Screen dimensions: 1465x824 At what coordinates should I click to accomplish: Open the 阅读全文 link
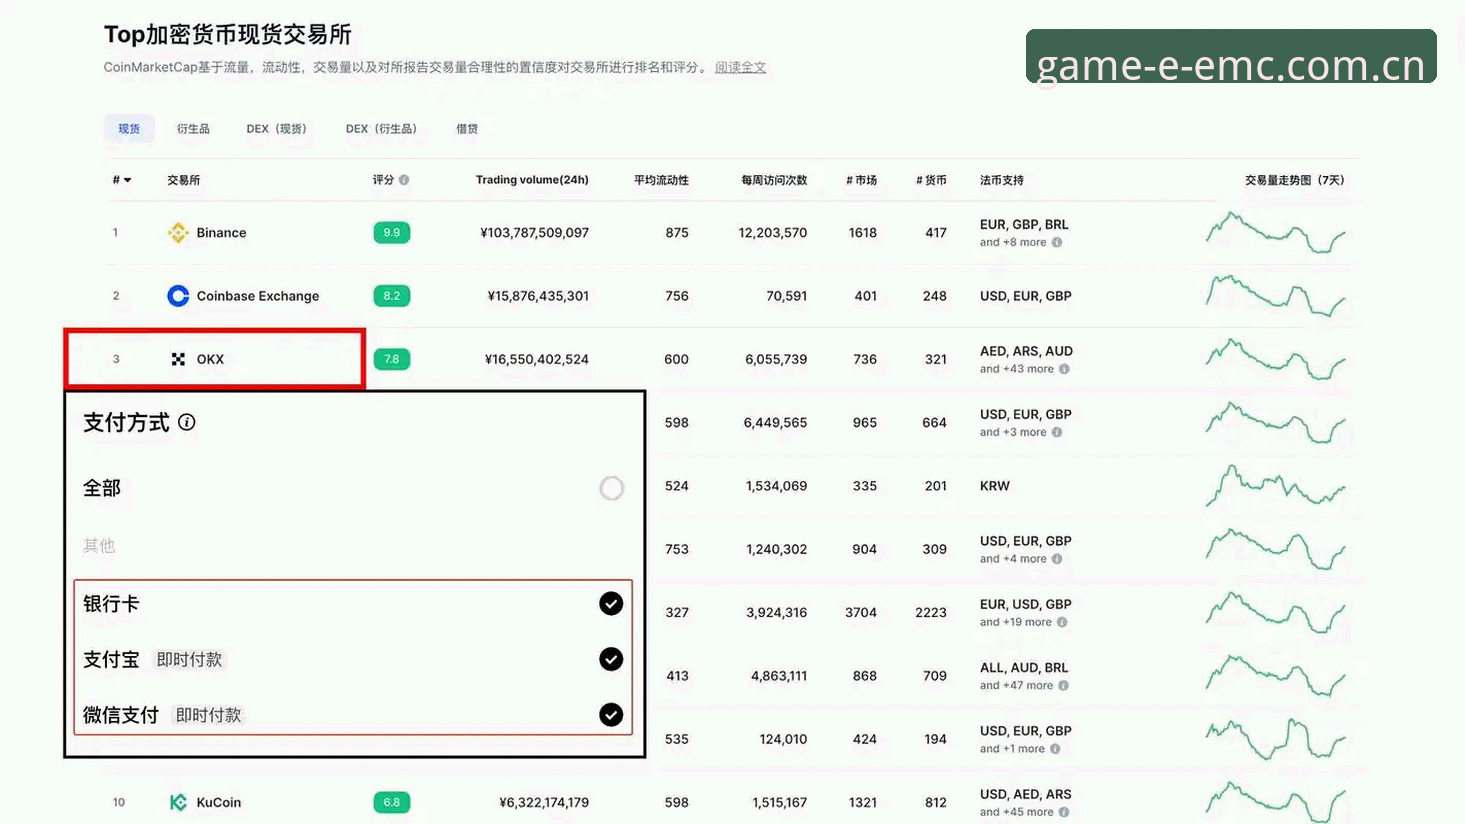(x=740, y=67)
